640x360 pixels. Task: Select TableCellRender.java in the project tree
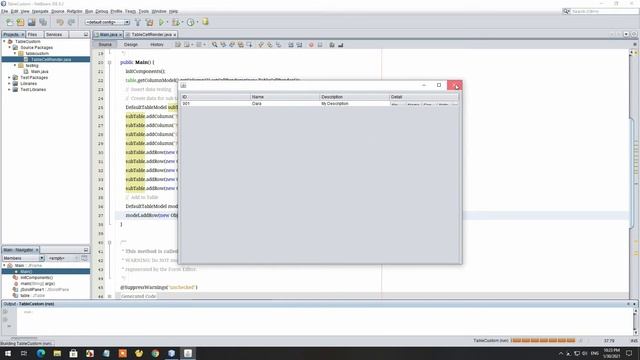click(51, 59)
